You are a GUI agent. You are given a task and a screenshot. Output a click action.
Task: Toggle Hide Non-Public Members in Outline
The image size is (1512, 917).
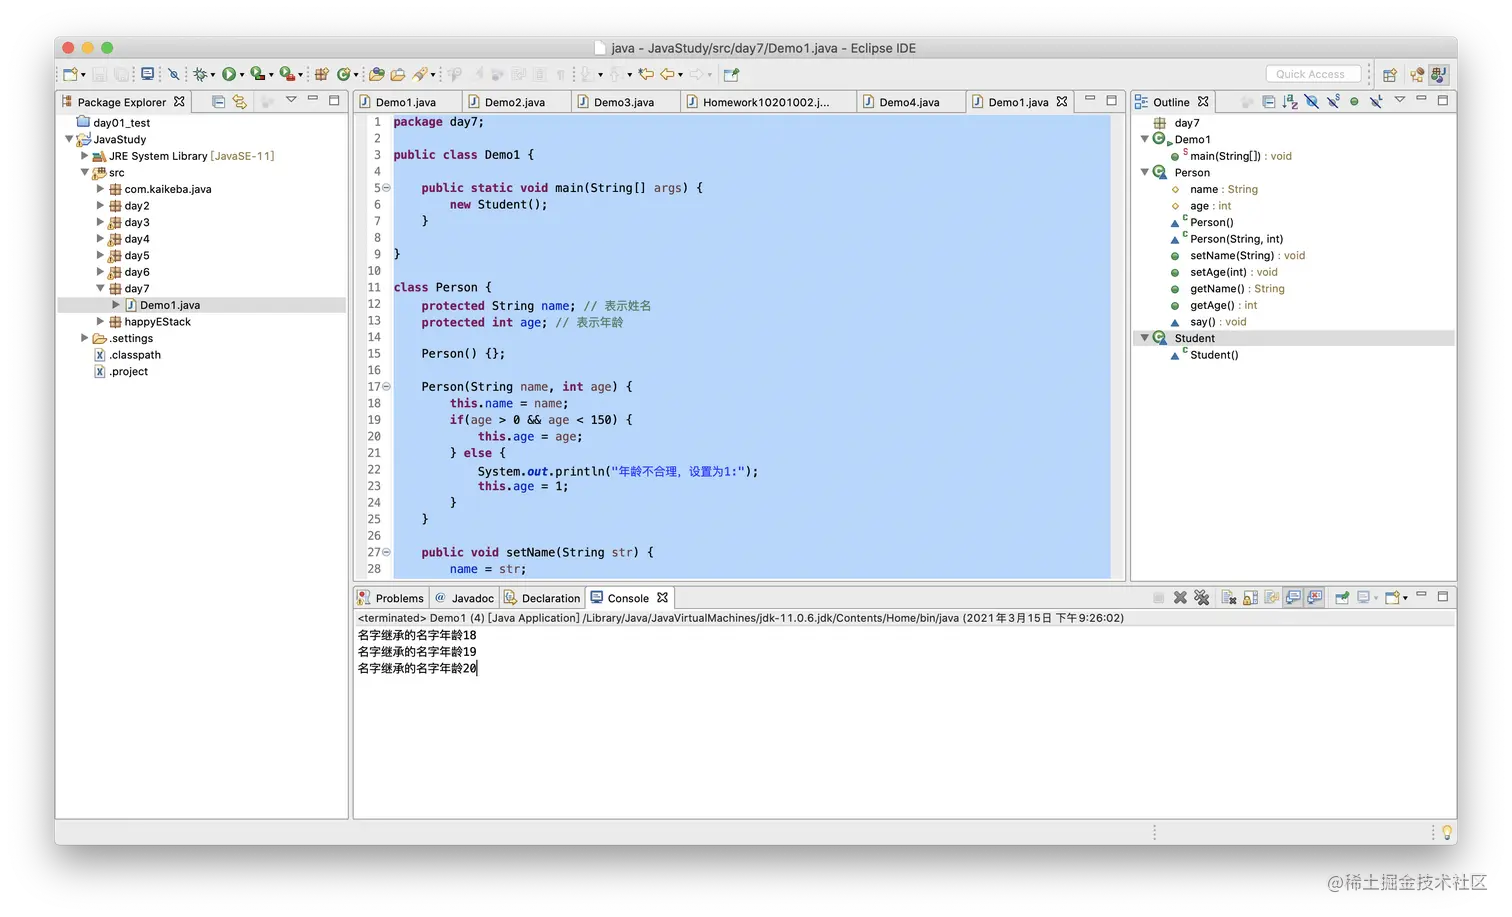1354,102
